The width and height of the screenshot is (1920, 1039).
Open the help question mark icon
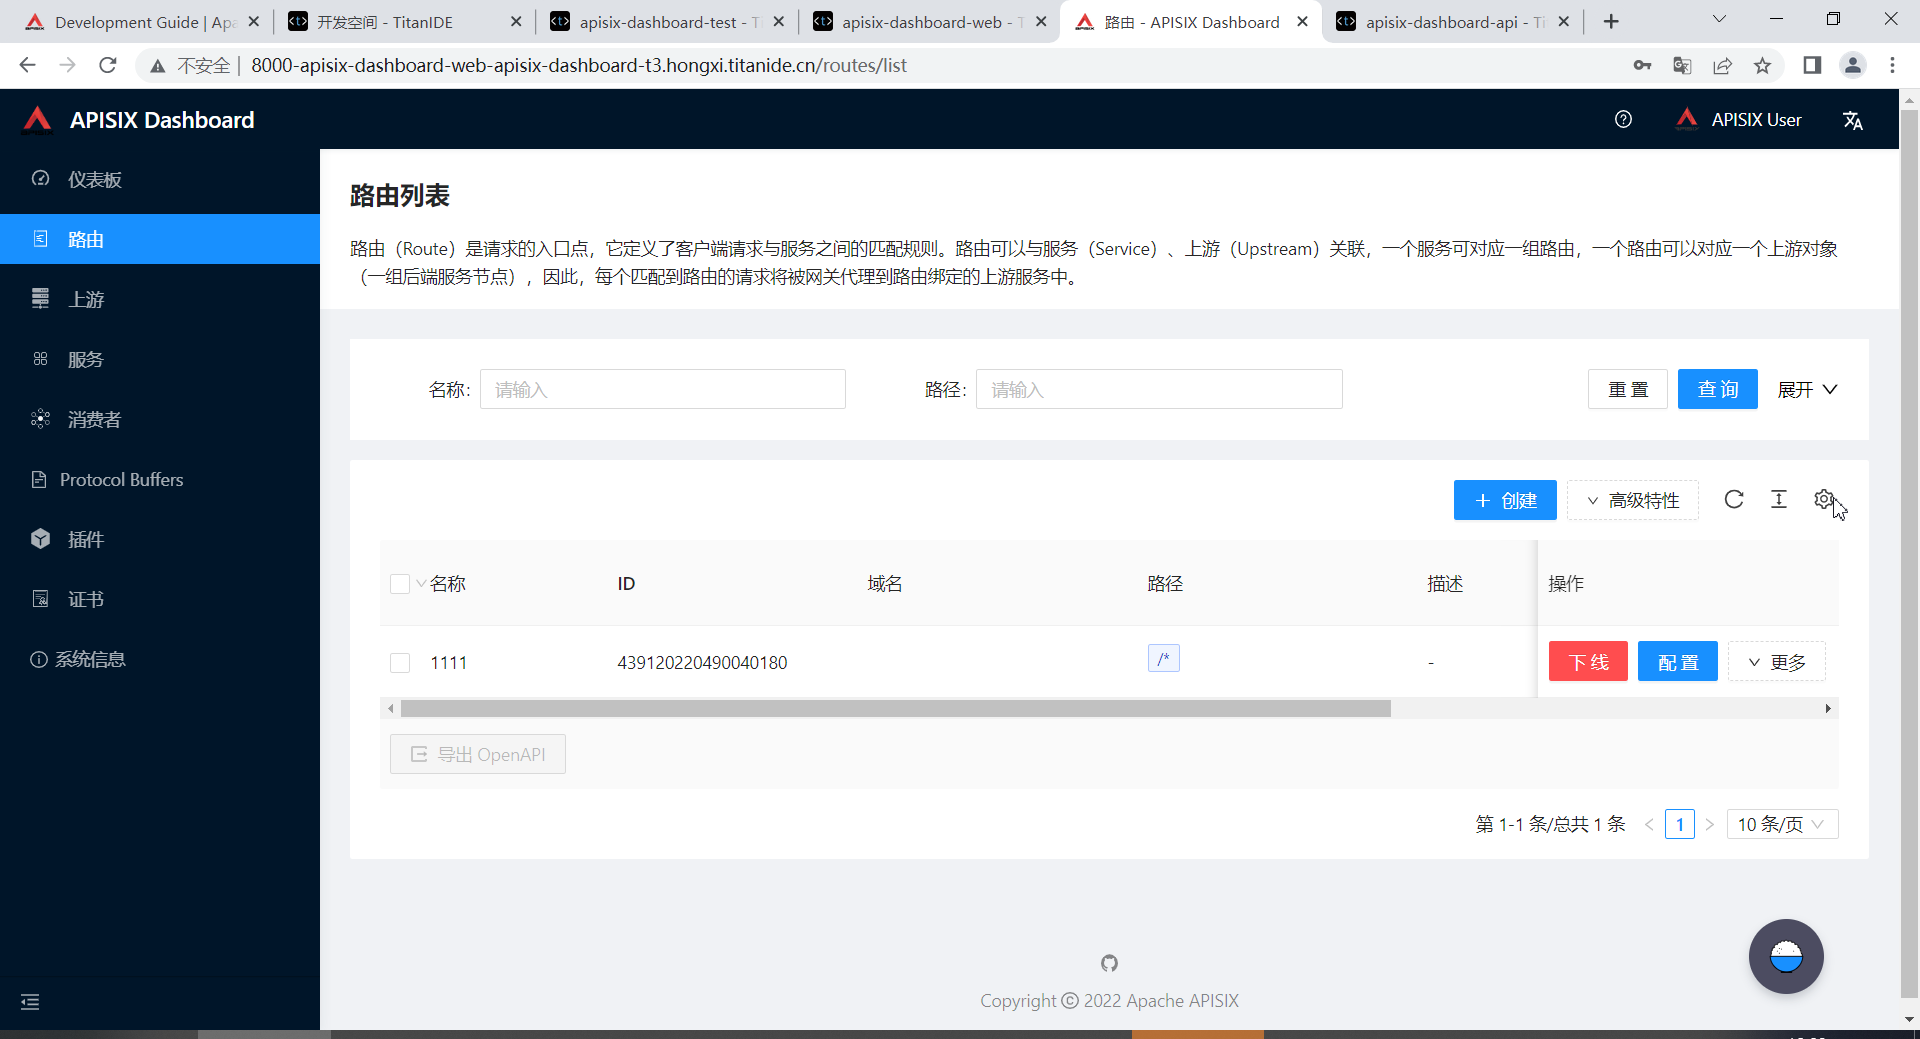pyautogui.click(x=1623, y=119)
